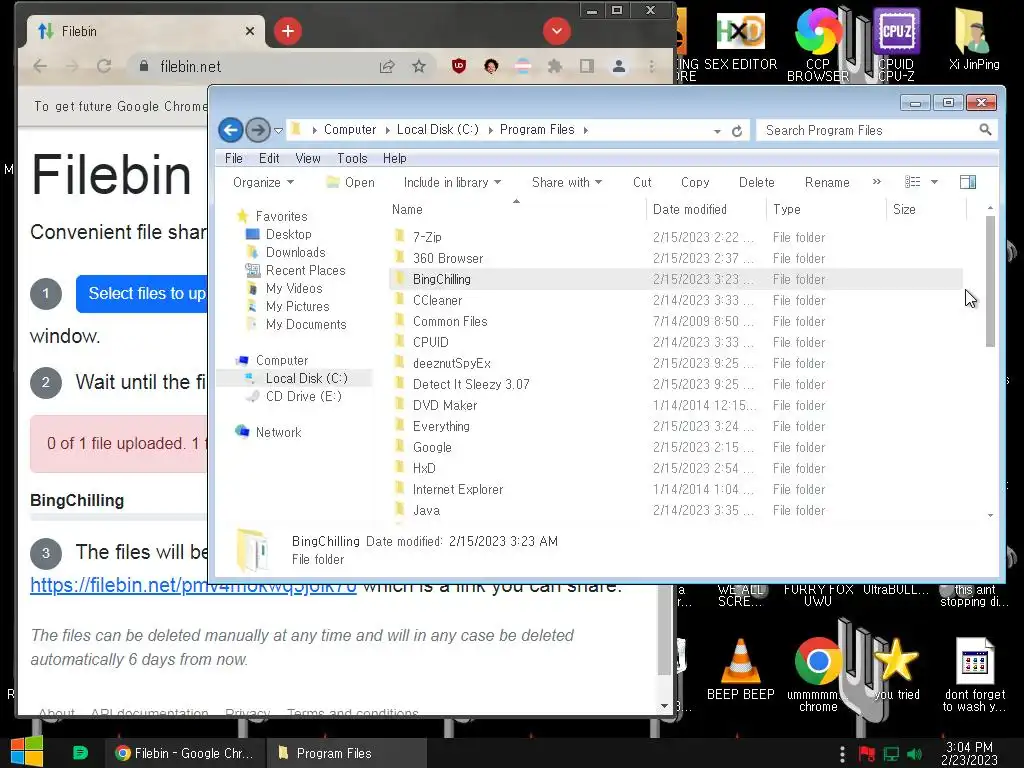Click the Open toolbar button
The image size is (1024, 768).
tap(351, 182)
